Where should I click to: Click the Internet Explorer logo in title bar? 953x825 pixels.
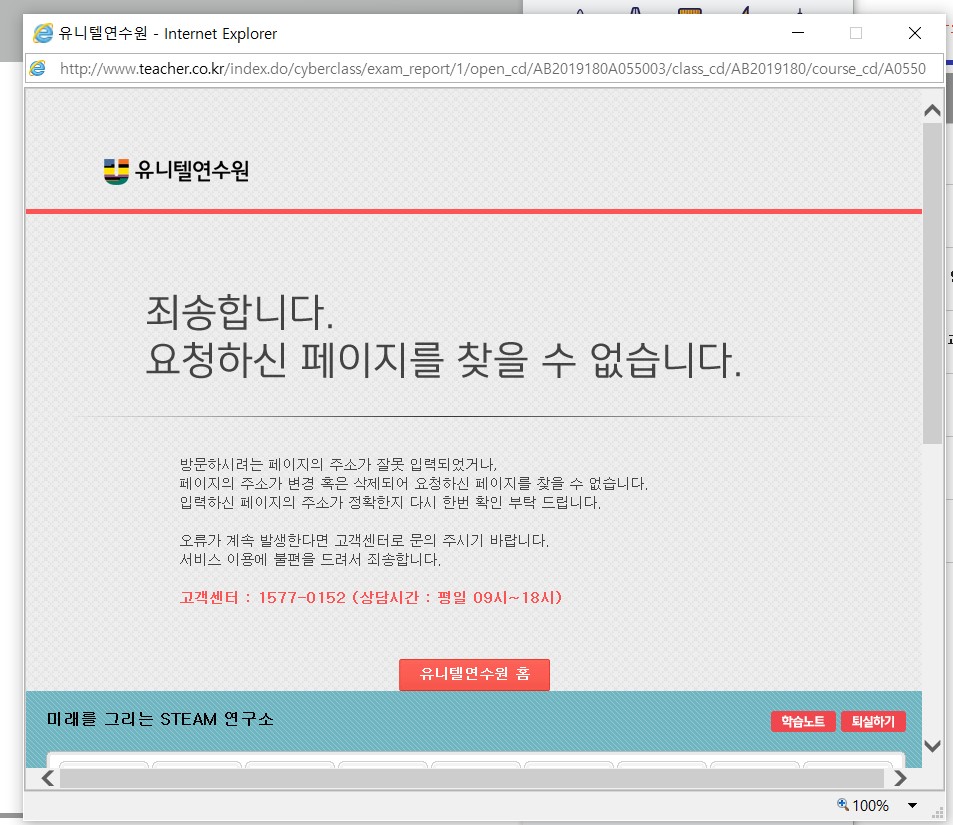point(43,33)
